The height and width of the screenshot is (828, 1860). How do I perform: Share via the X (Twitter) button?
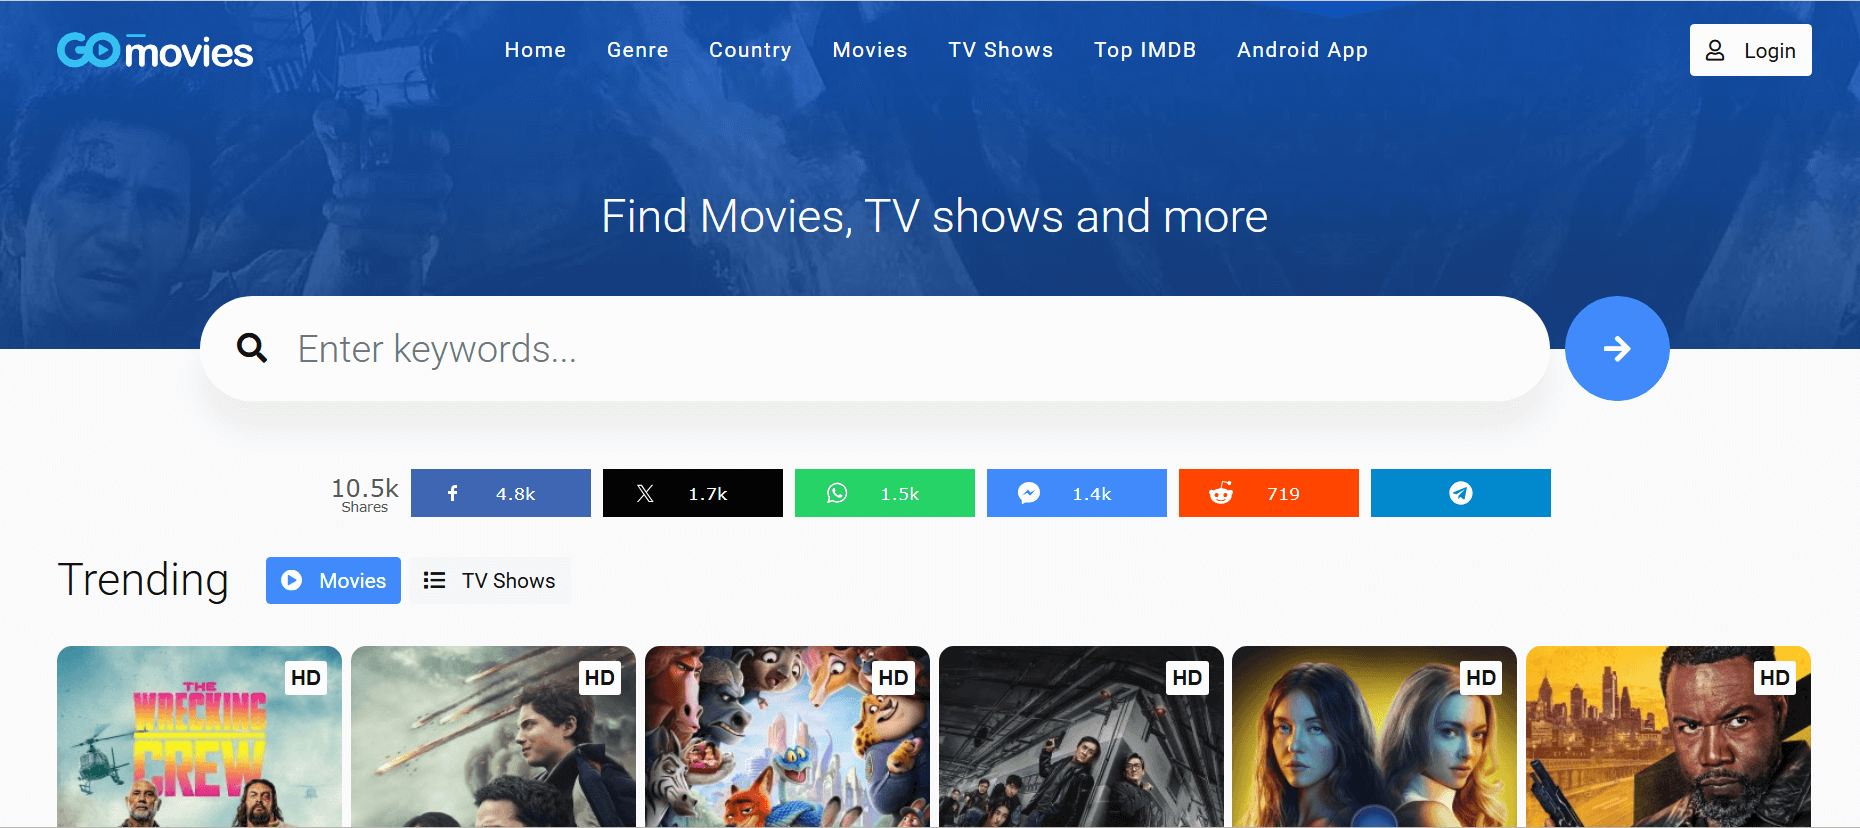(x=692, y=493)
